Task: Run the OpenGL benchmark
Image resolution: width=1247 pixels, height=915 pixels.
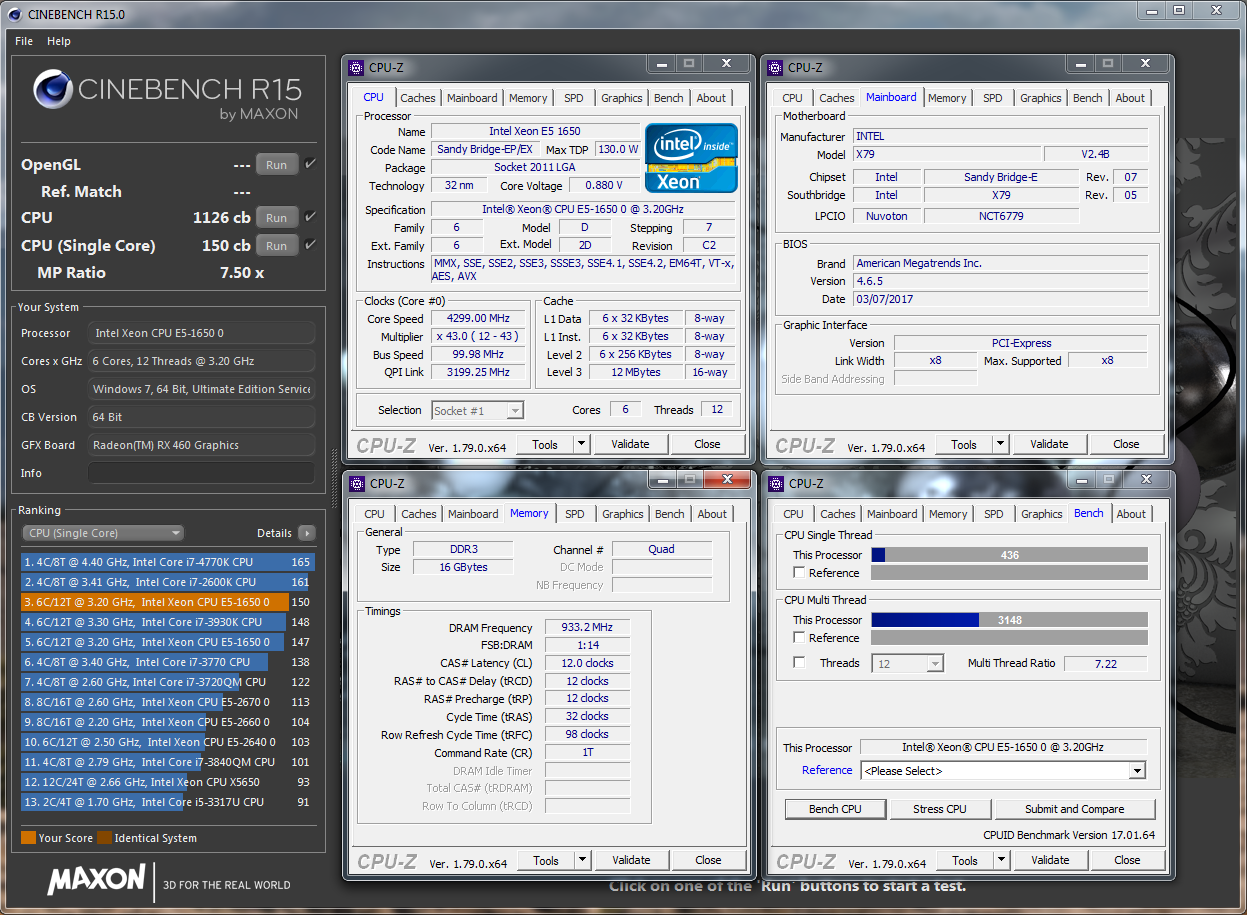Action: pyautogui.click(x=277, y=165)
